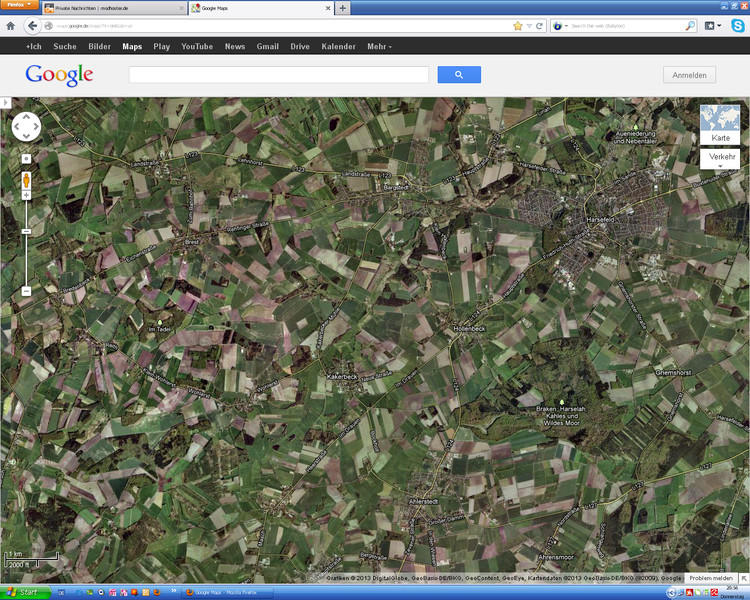Bookmark this page with the star
The width and height of the screenshot is (750, 600).
[518, 26]
